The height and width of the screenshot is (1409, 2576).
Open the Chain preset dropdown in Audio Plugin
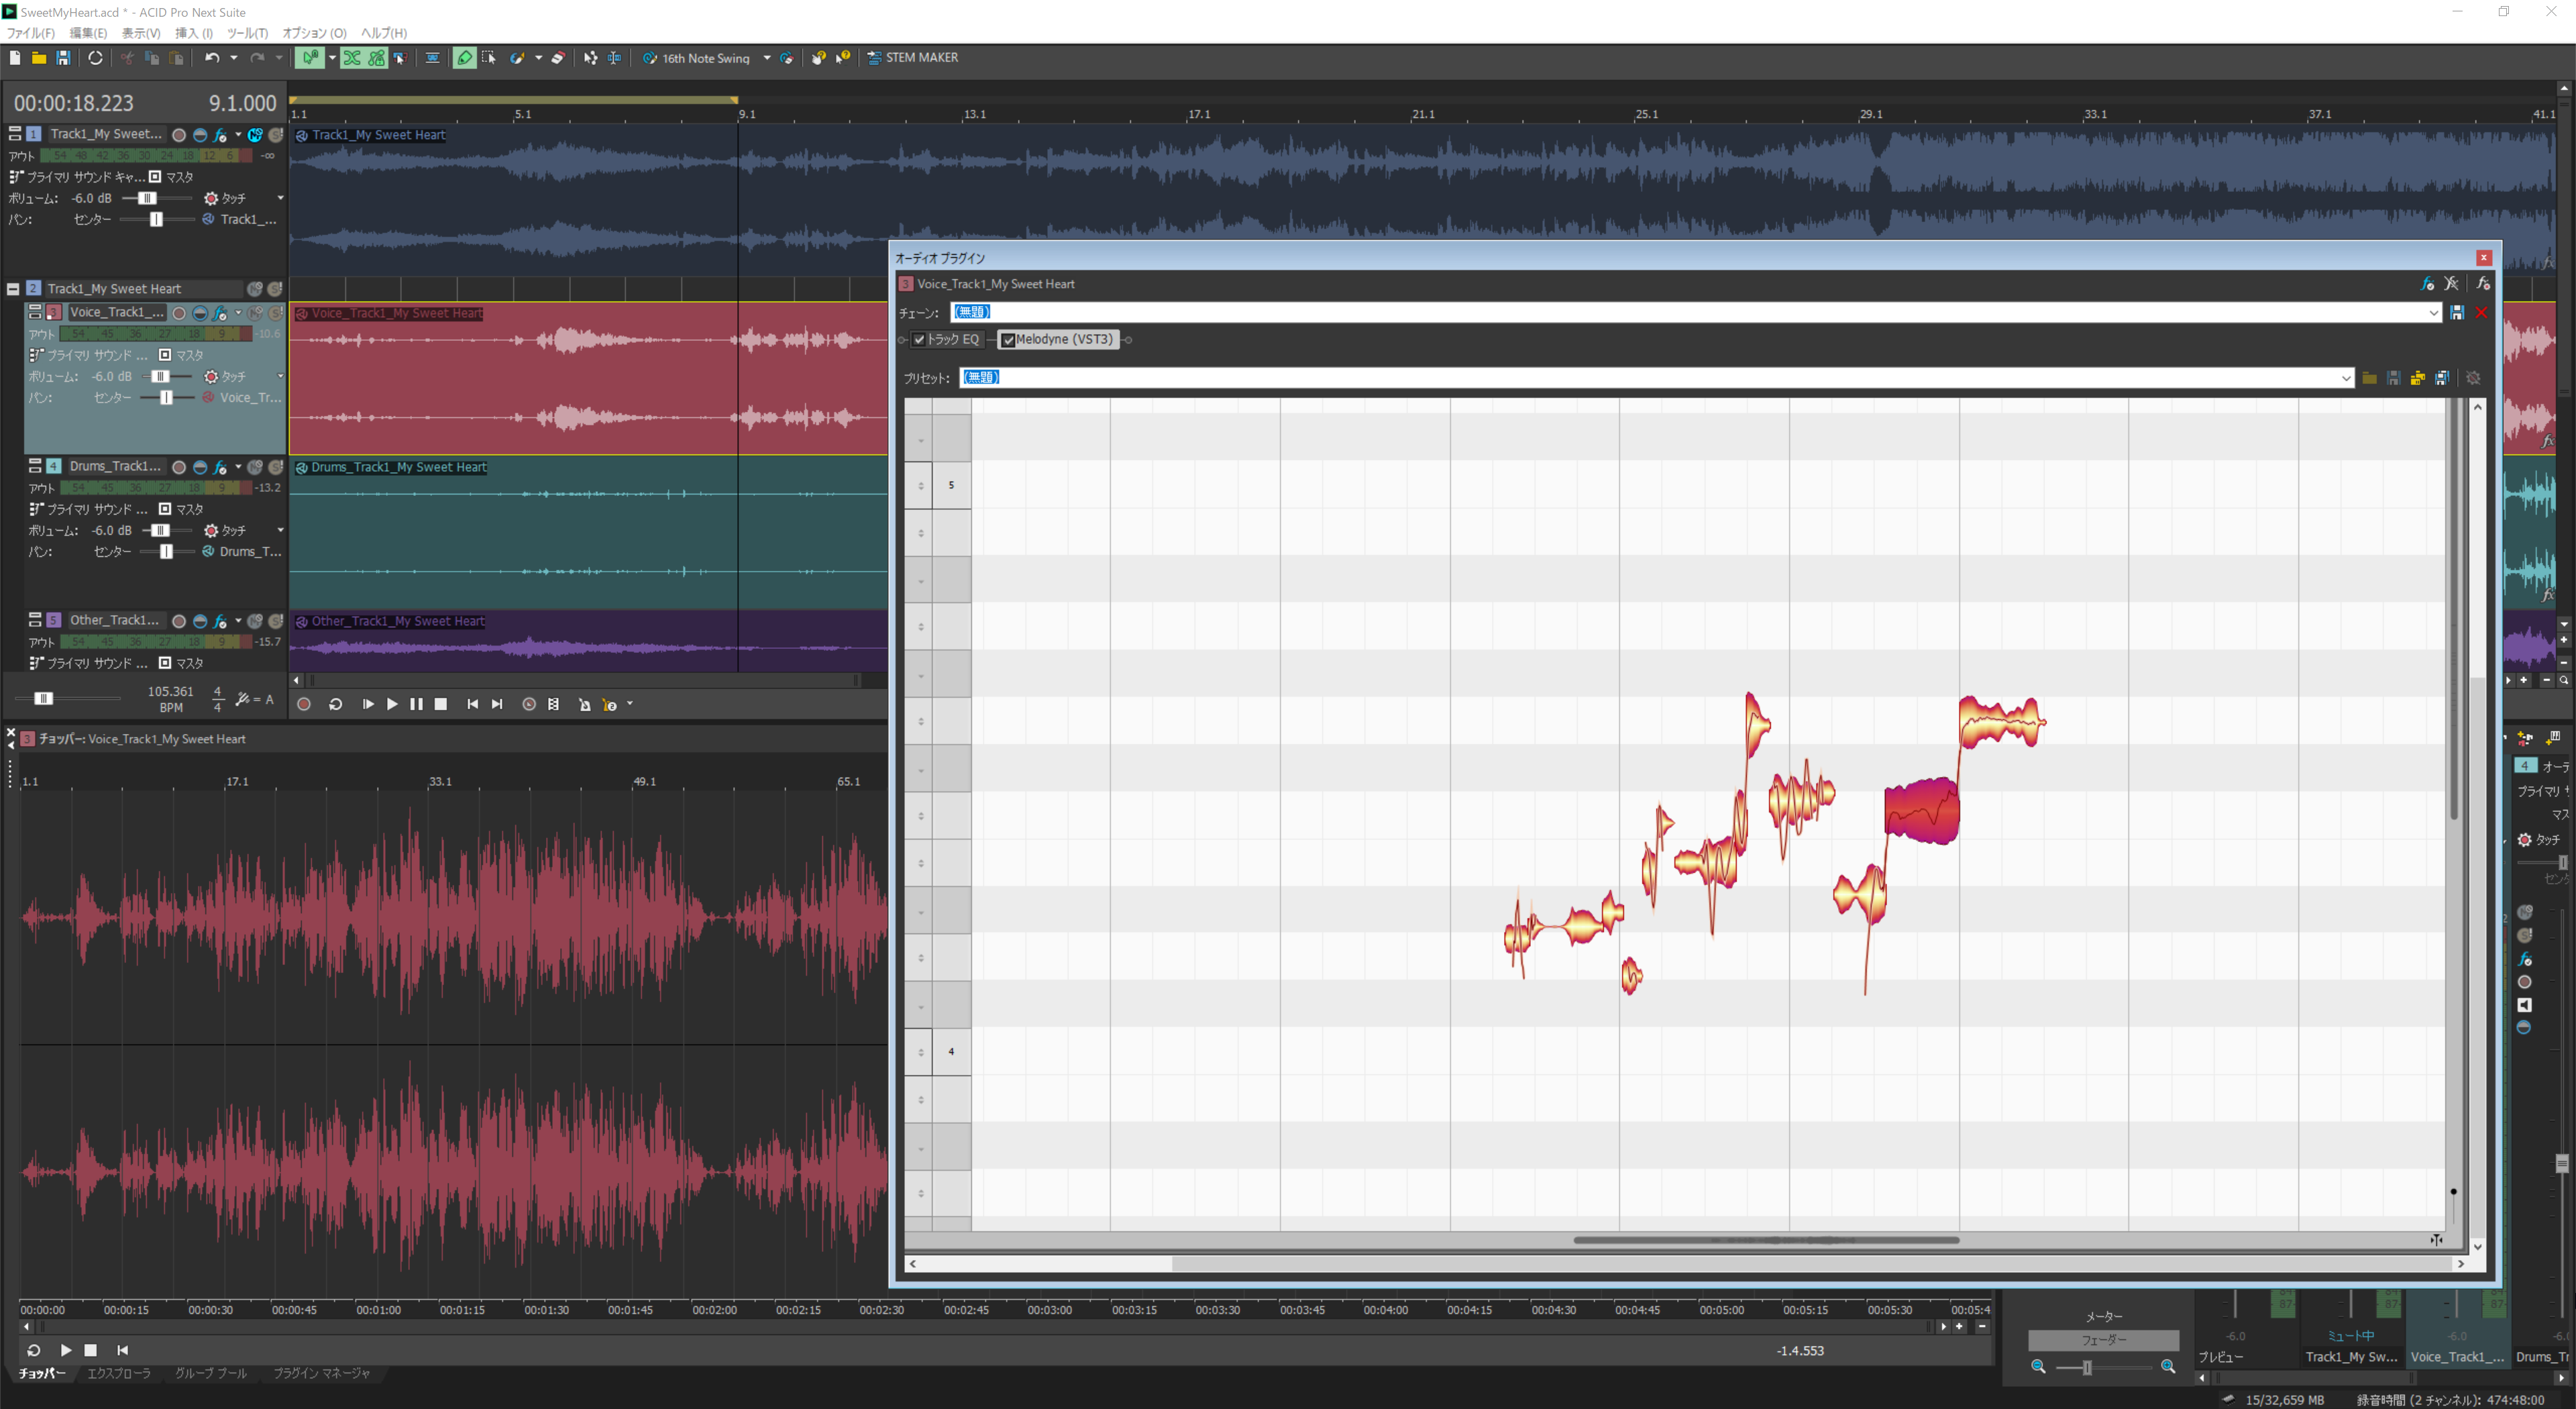2433,313
